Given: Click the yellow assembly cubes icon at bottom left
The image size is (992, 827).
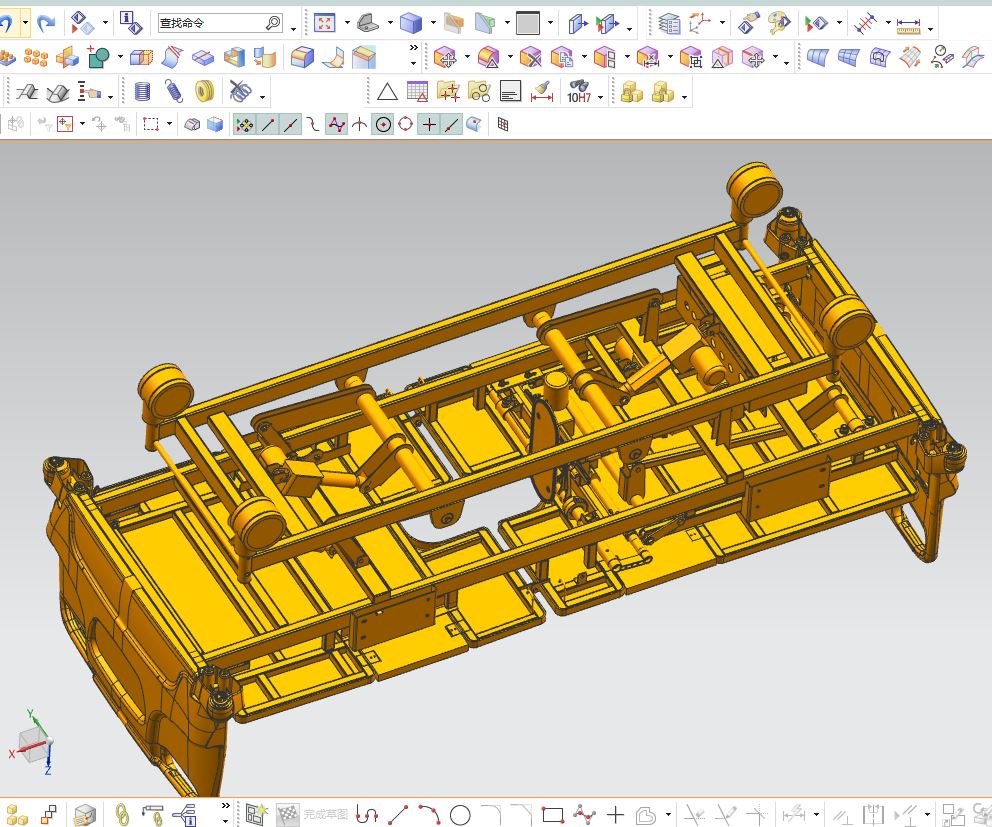Looking at the screenshot, I should point(17,815).
